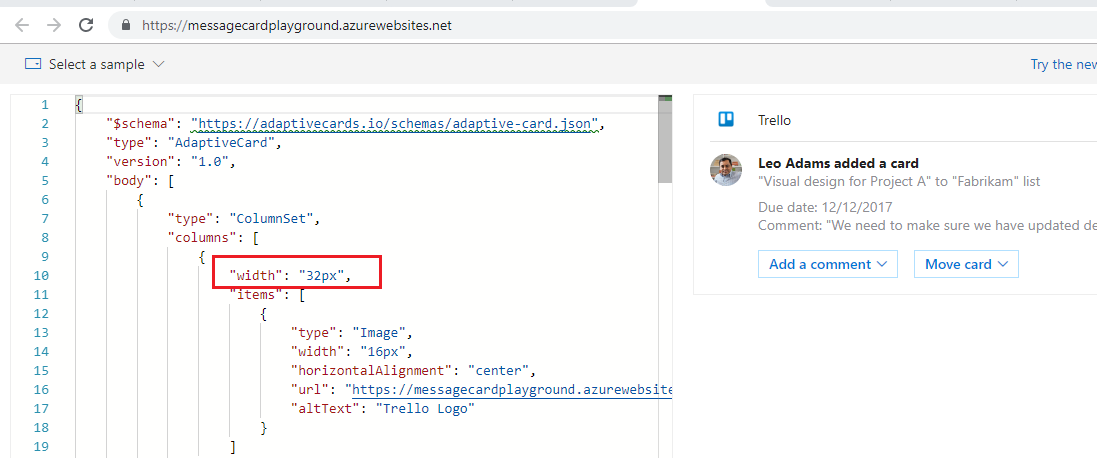The width and height of the screenshot is (1097, 458).
Task: Reload the page with the refresh icon
Action: click(x=86, y=25)
